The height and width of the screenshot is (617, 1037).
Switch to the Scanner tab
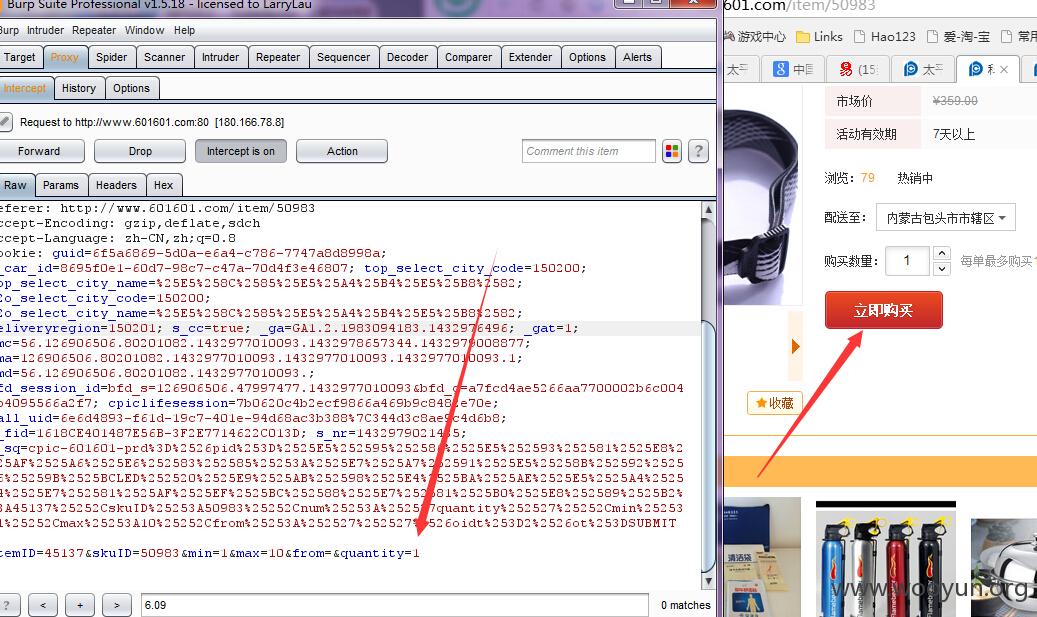click(x=165, y=58)
